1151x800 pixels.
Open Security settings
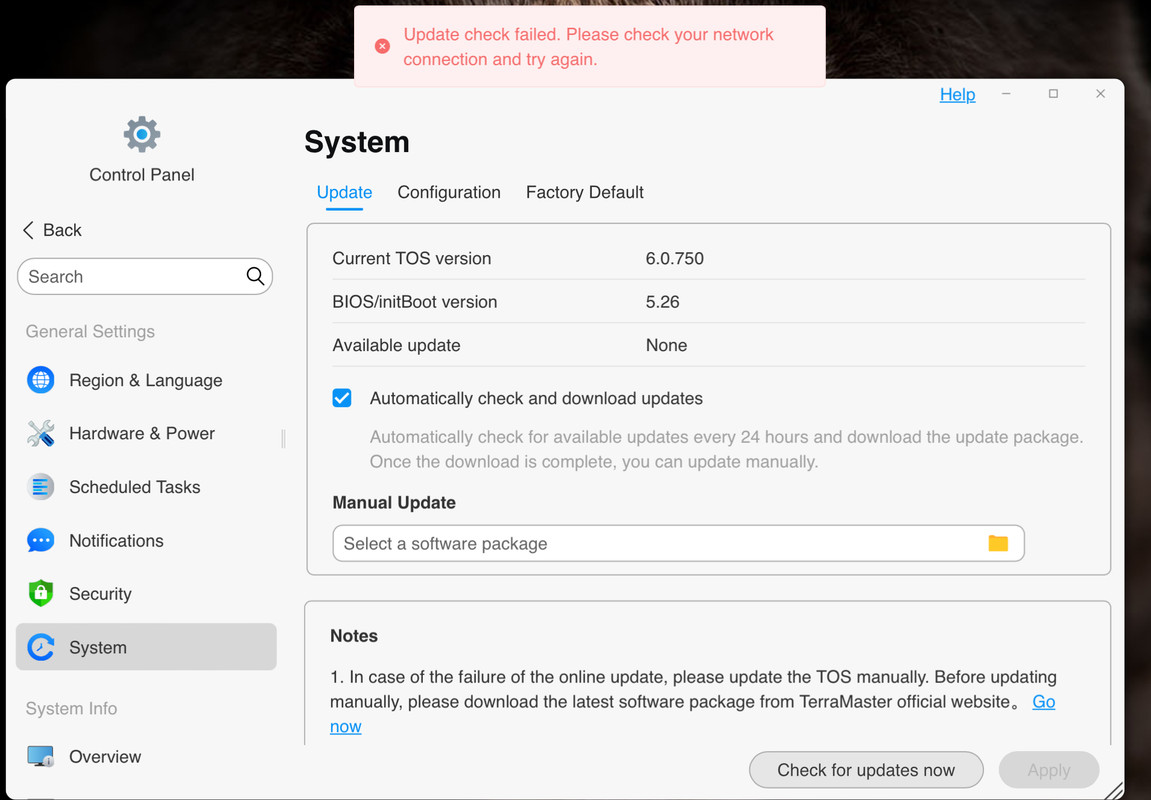(x=146, y=593)
